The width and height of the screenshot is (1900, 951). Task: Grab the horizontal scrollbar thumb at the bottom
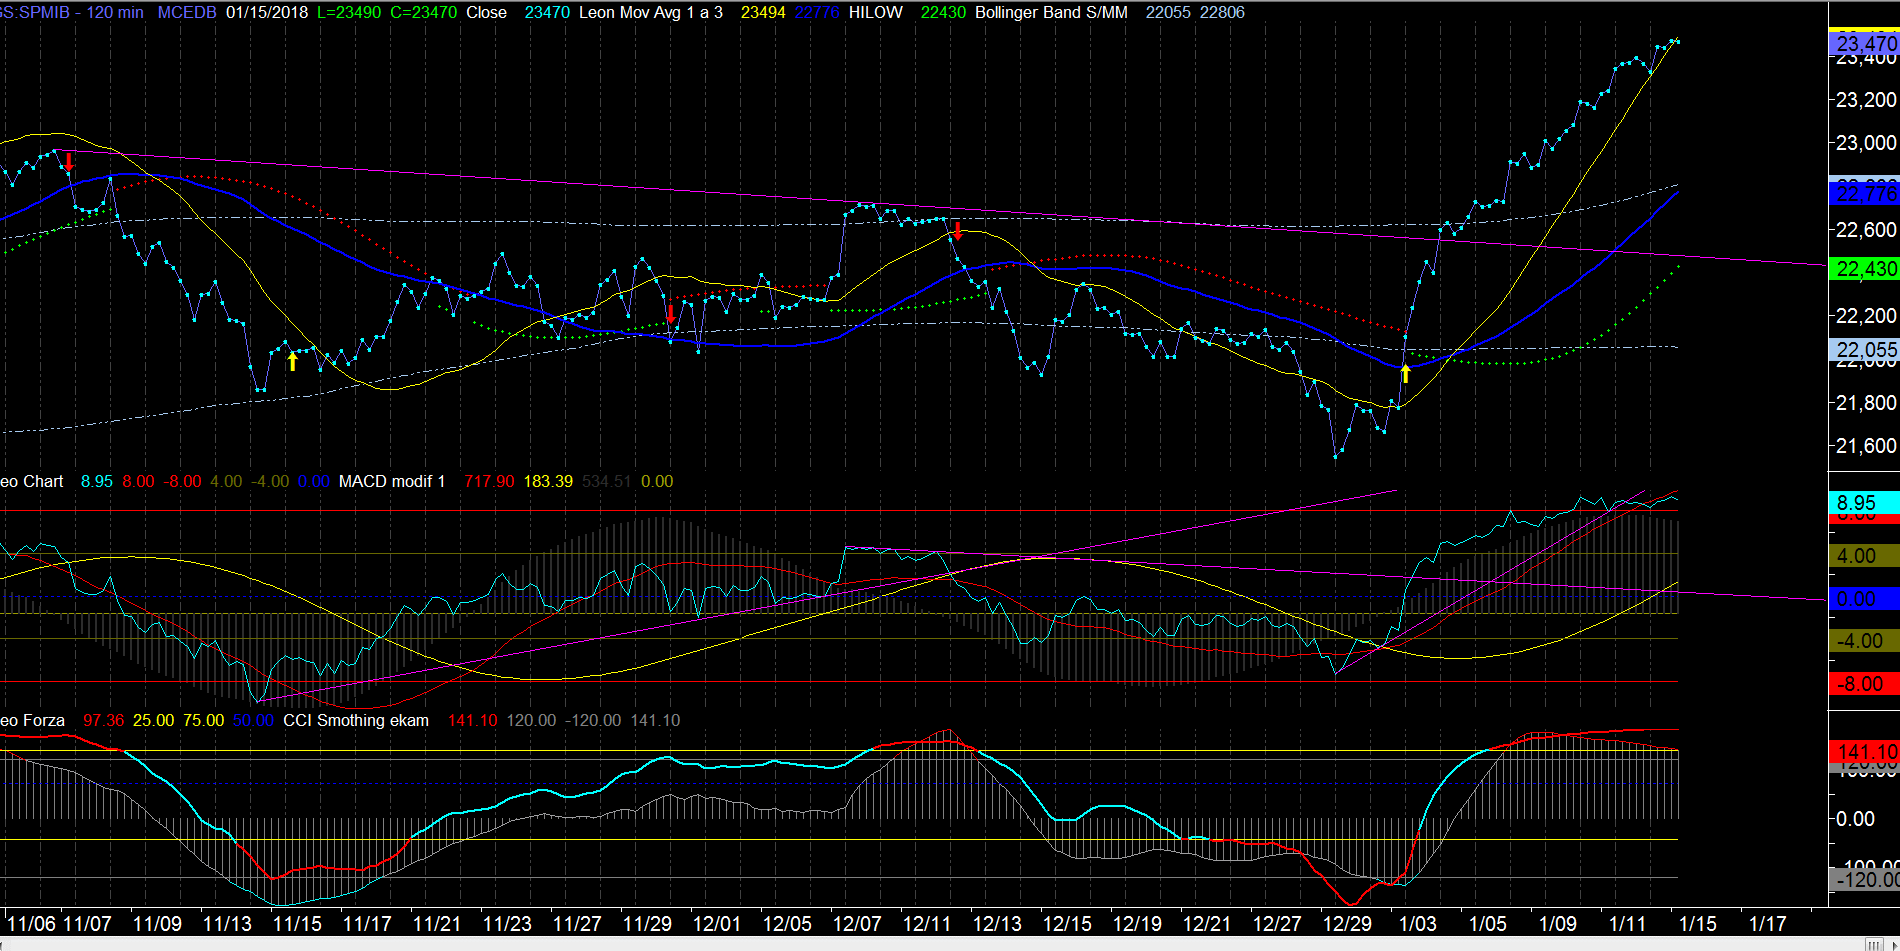(1872, 944)
